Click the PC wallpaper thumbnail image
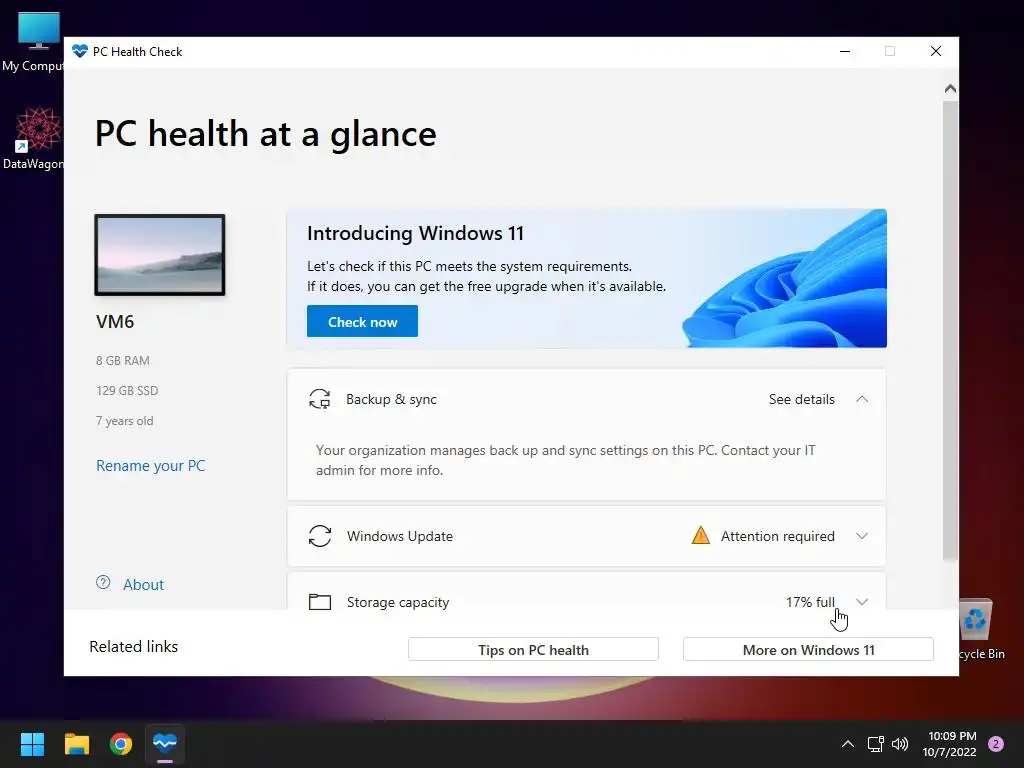This screenshot has height=768, width=1024. pyautogui.click(x=160, y=255)
